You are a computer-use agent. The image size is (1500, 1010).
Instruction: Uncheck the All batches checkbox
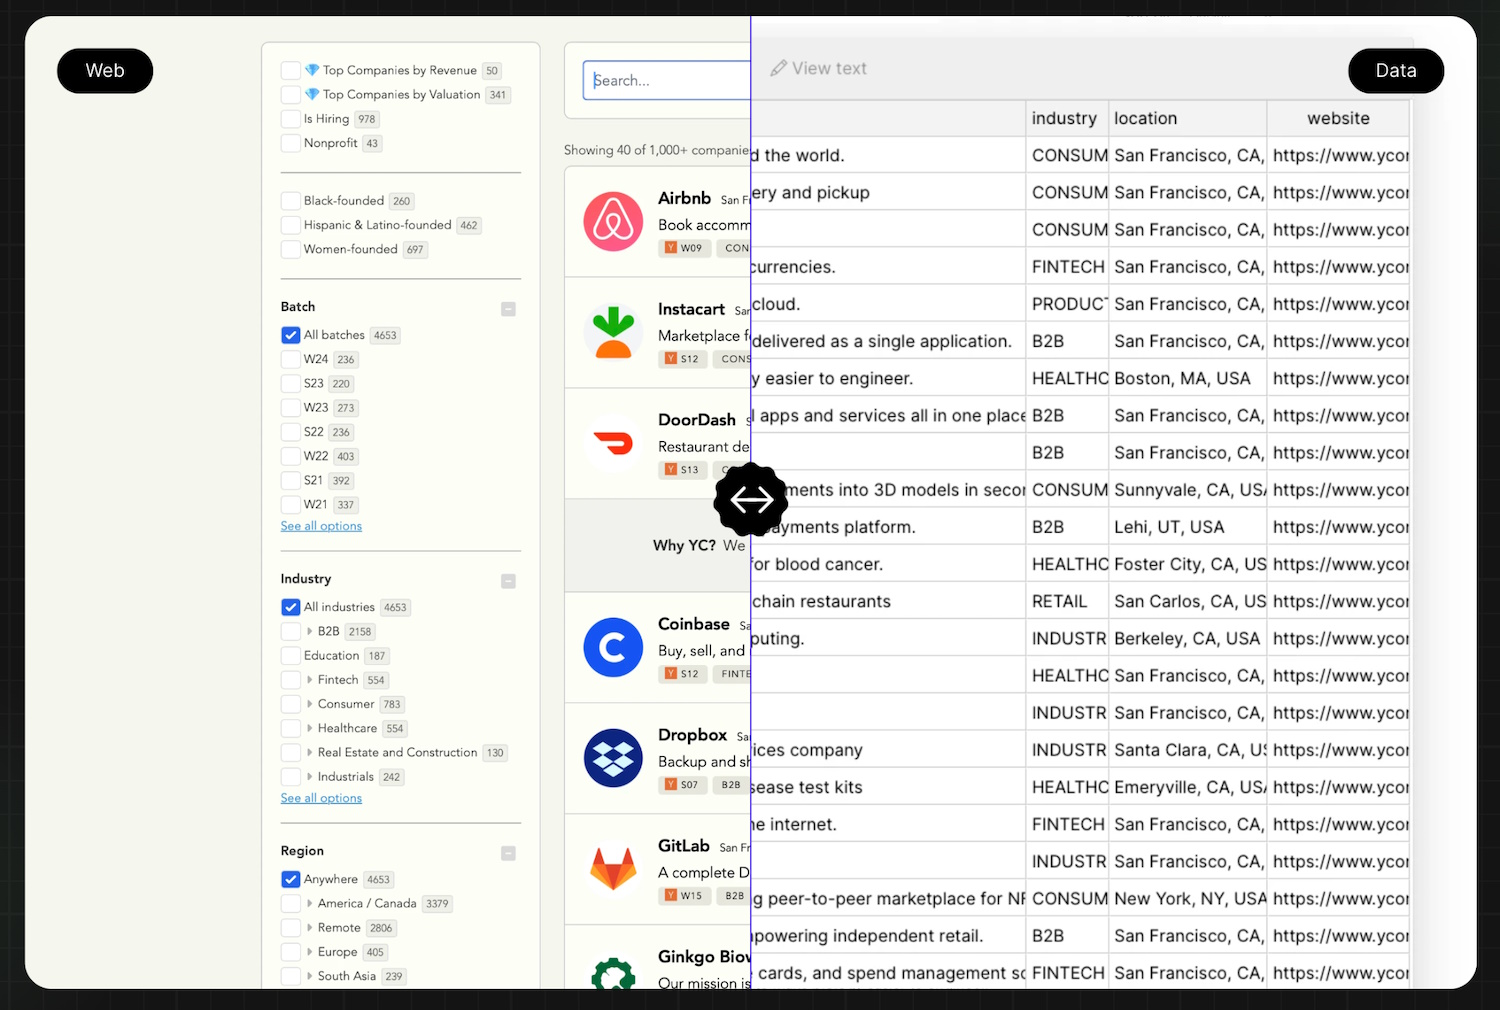(291, 335)
